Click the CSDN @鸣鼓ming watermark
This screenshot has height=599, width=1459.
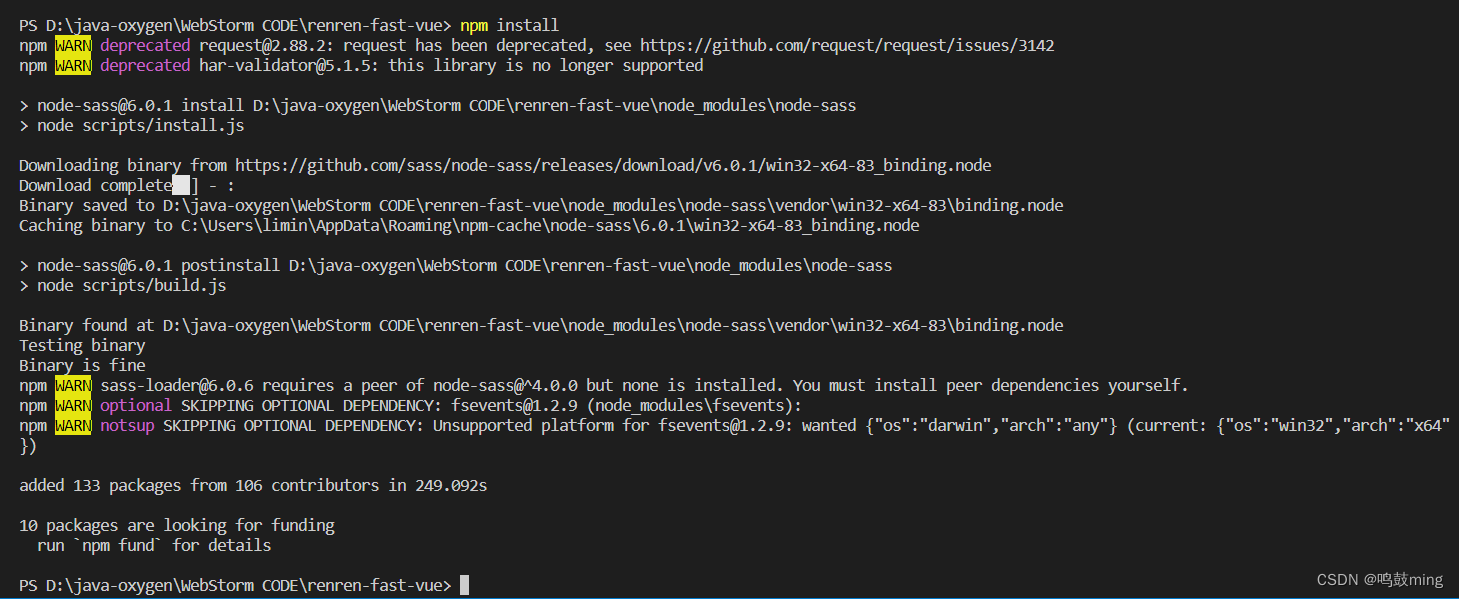[x=1379, y=580]
